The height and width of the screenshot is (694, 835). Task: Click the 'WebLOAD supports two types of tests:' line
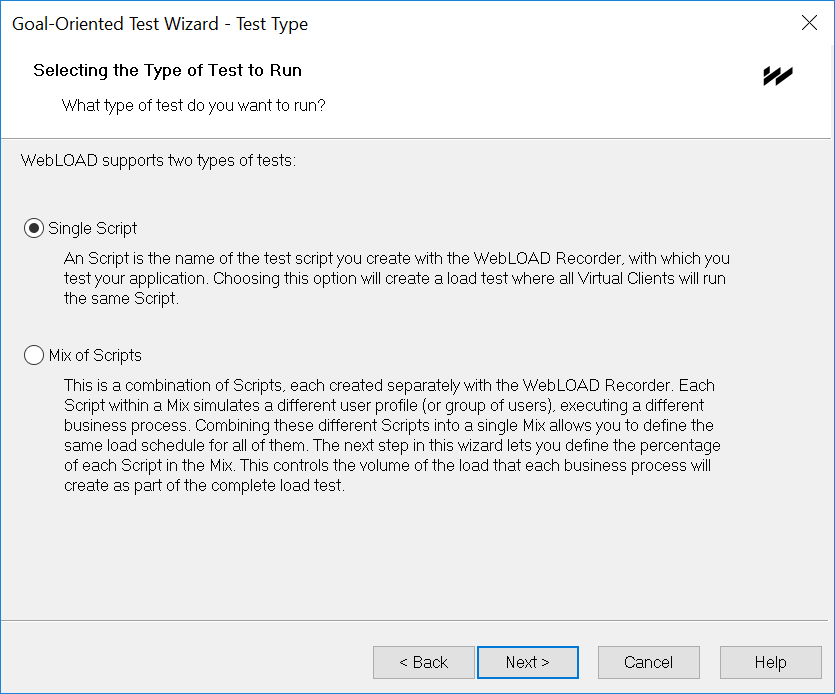click(x=158, y=160)
